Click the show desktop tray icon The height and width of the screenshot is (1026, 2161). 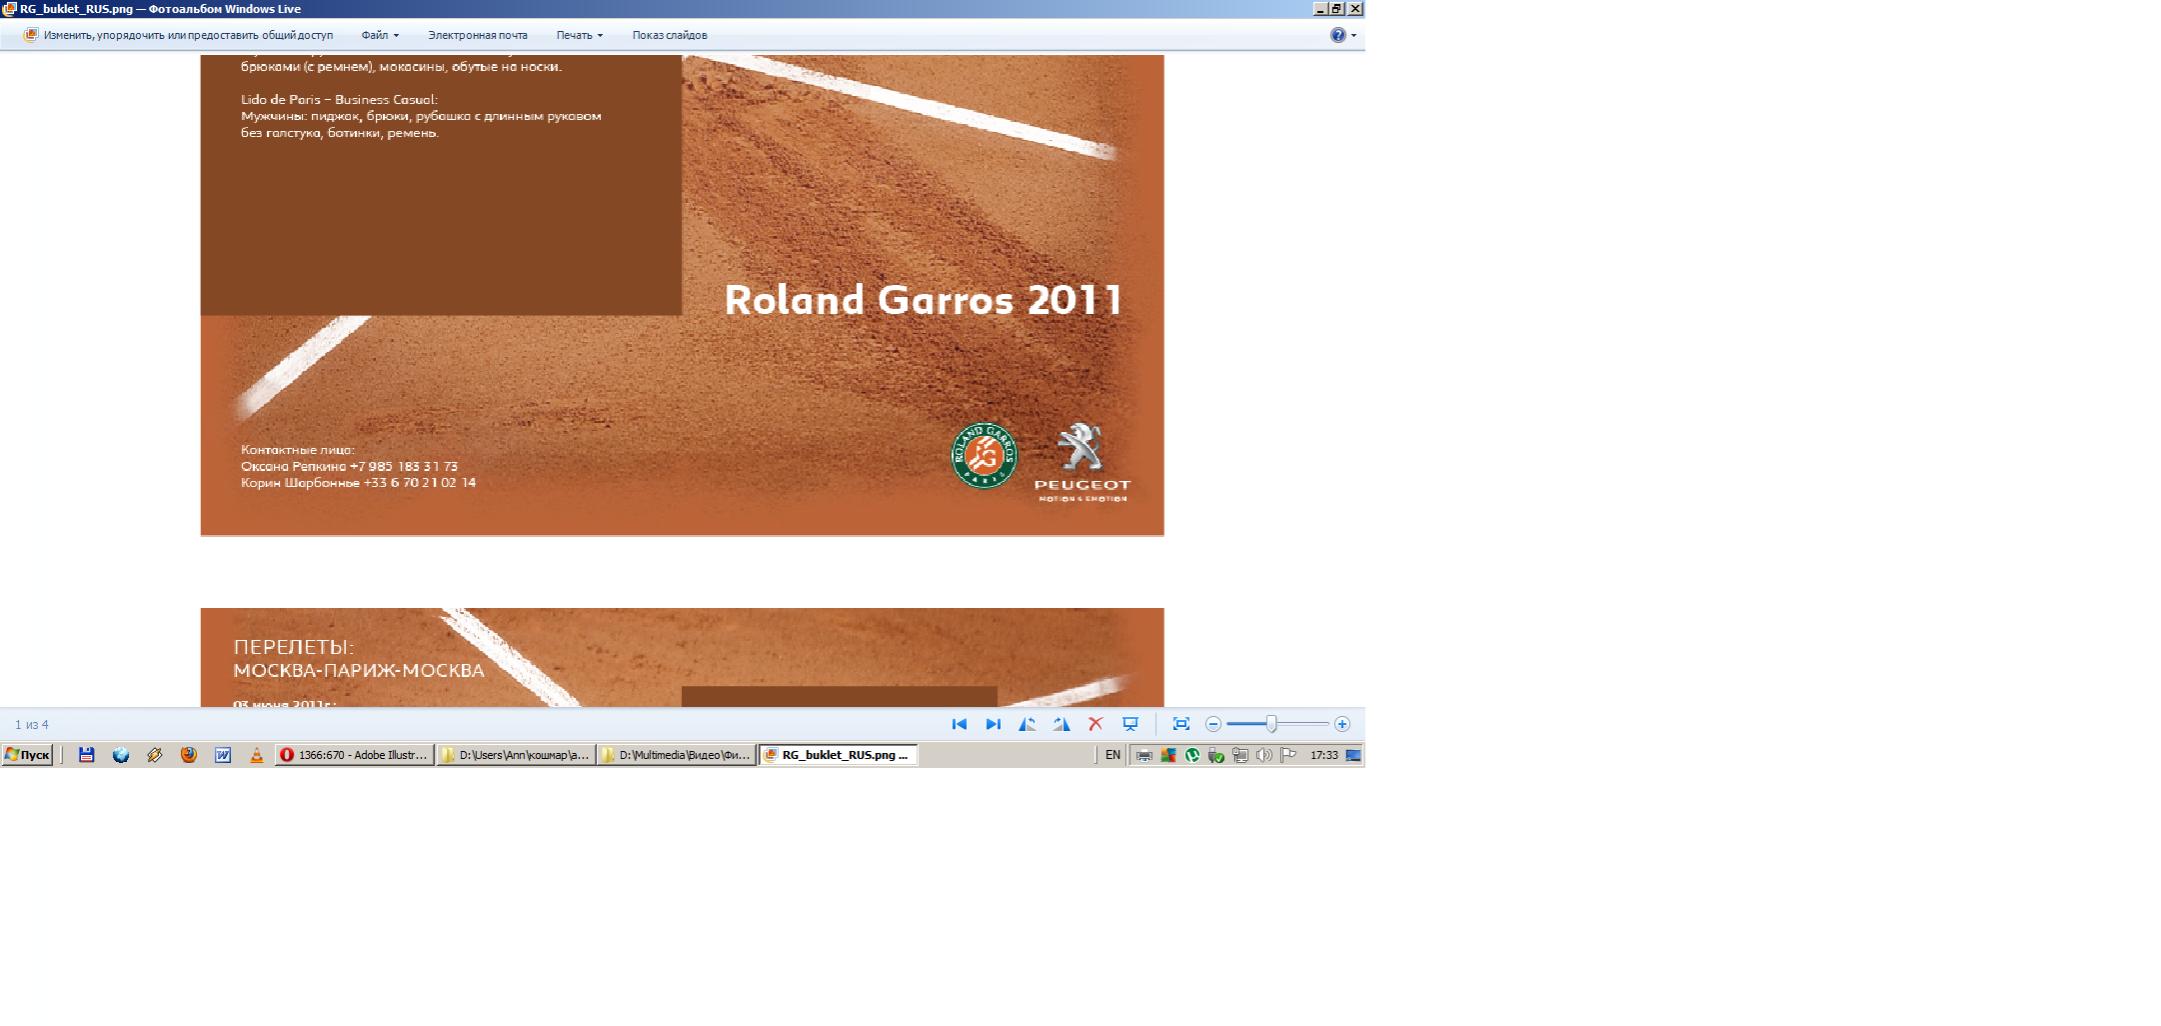(x=1353, y=755)
